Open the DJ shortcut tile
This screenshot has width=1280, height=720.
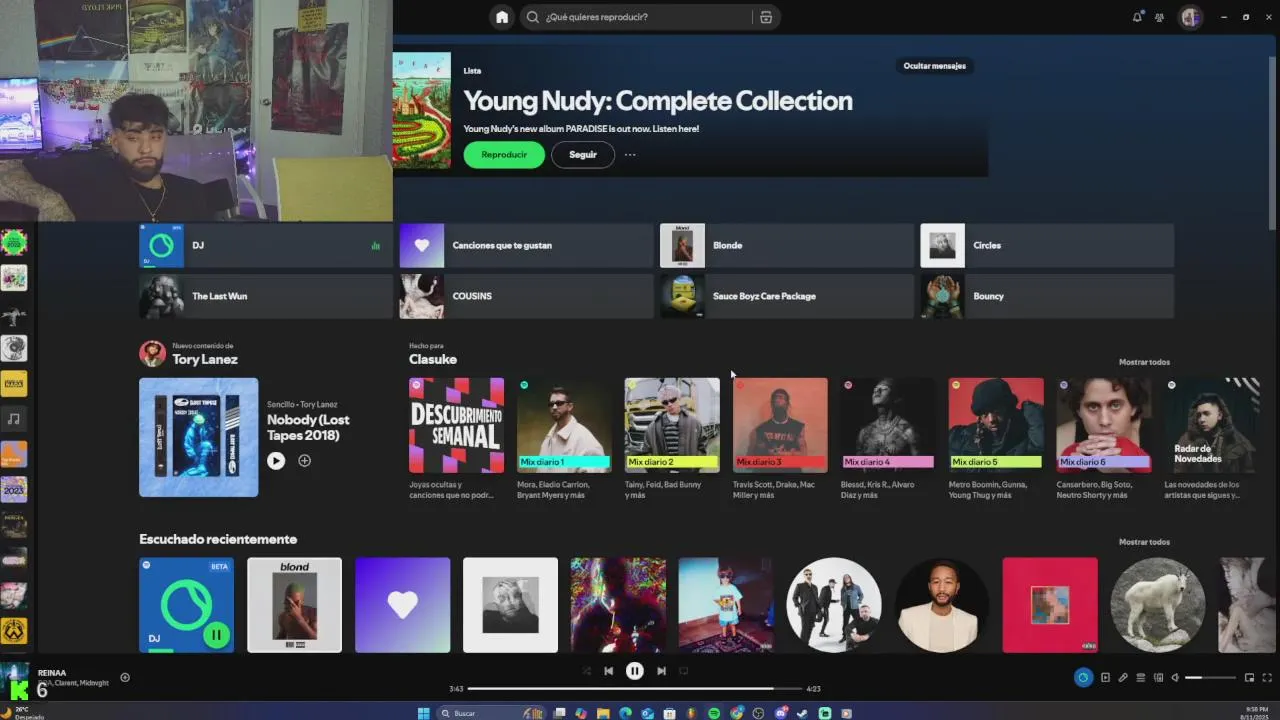pos(266,245)
